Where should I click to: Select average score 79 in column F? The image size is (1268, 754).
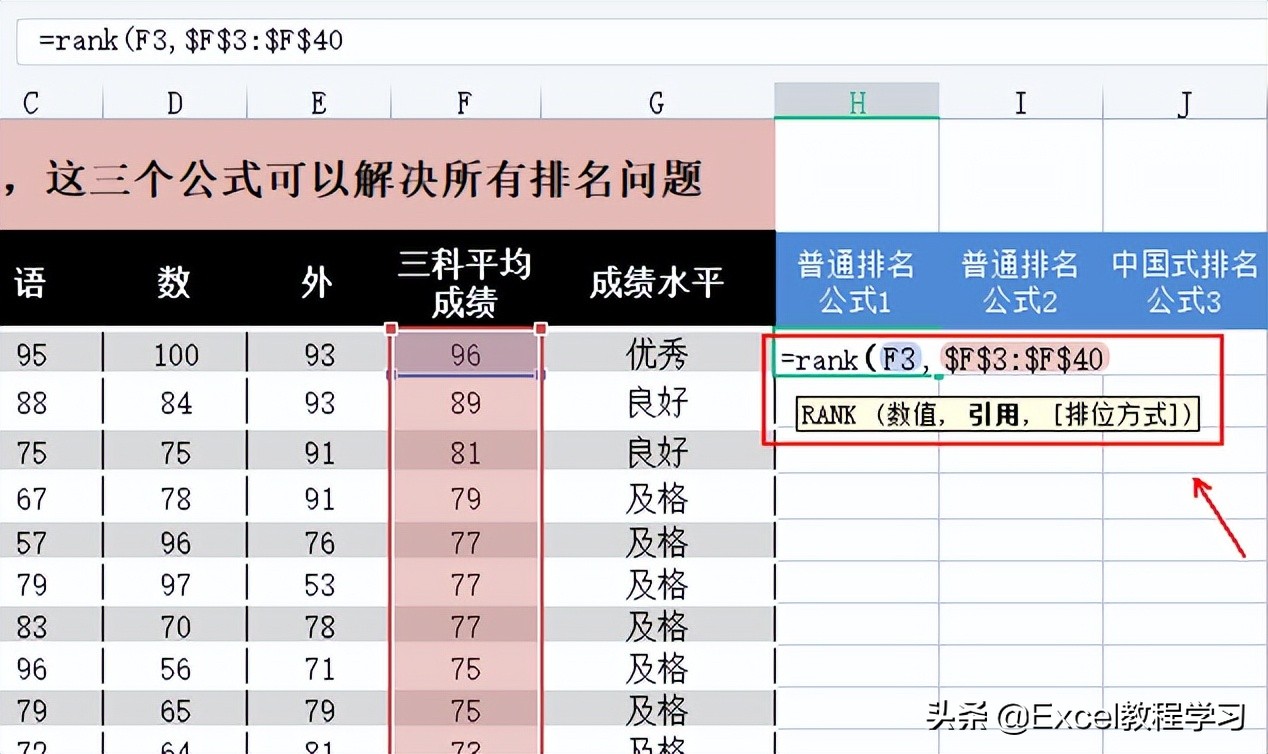point(465,498)
